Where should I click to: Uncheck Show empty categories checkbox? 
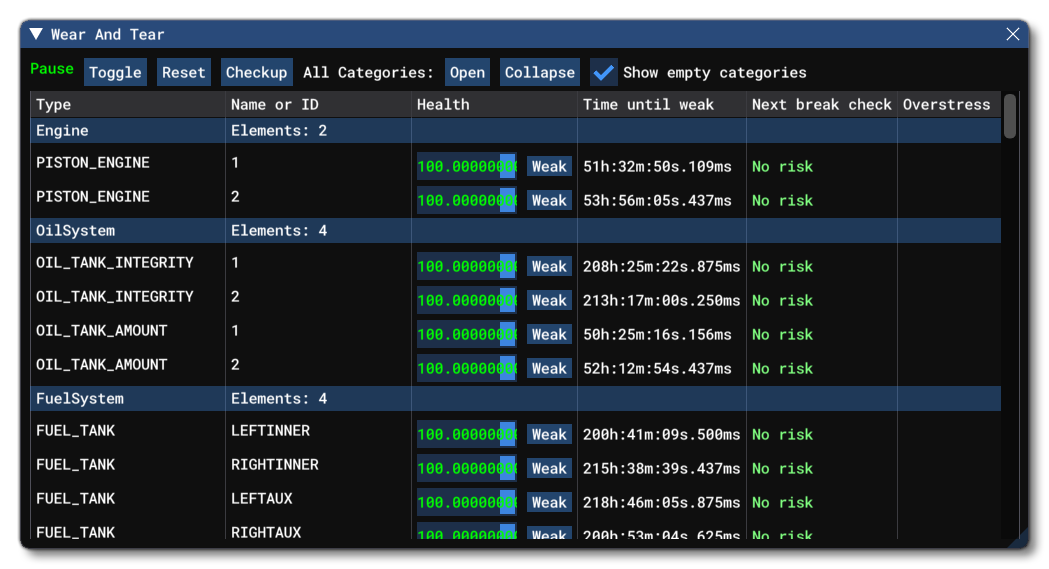tap(603, 72)
